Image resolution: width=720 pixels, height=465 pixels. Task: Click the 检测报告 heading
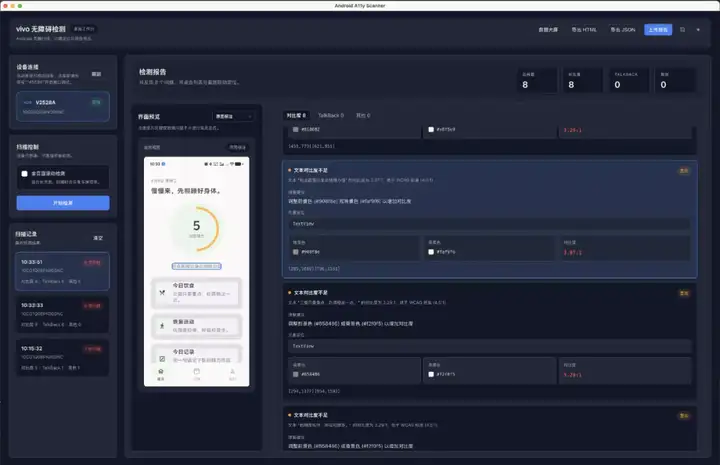(x=153, y=72)
